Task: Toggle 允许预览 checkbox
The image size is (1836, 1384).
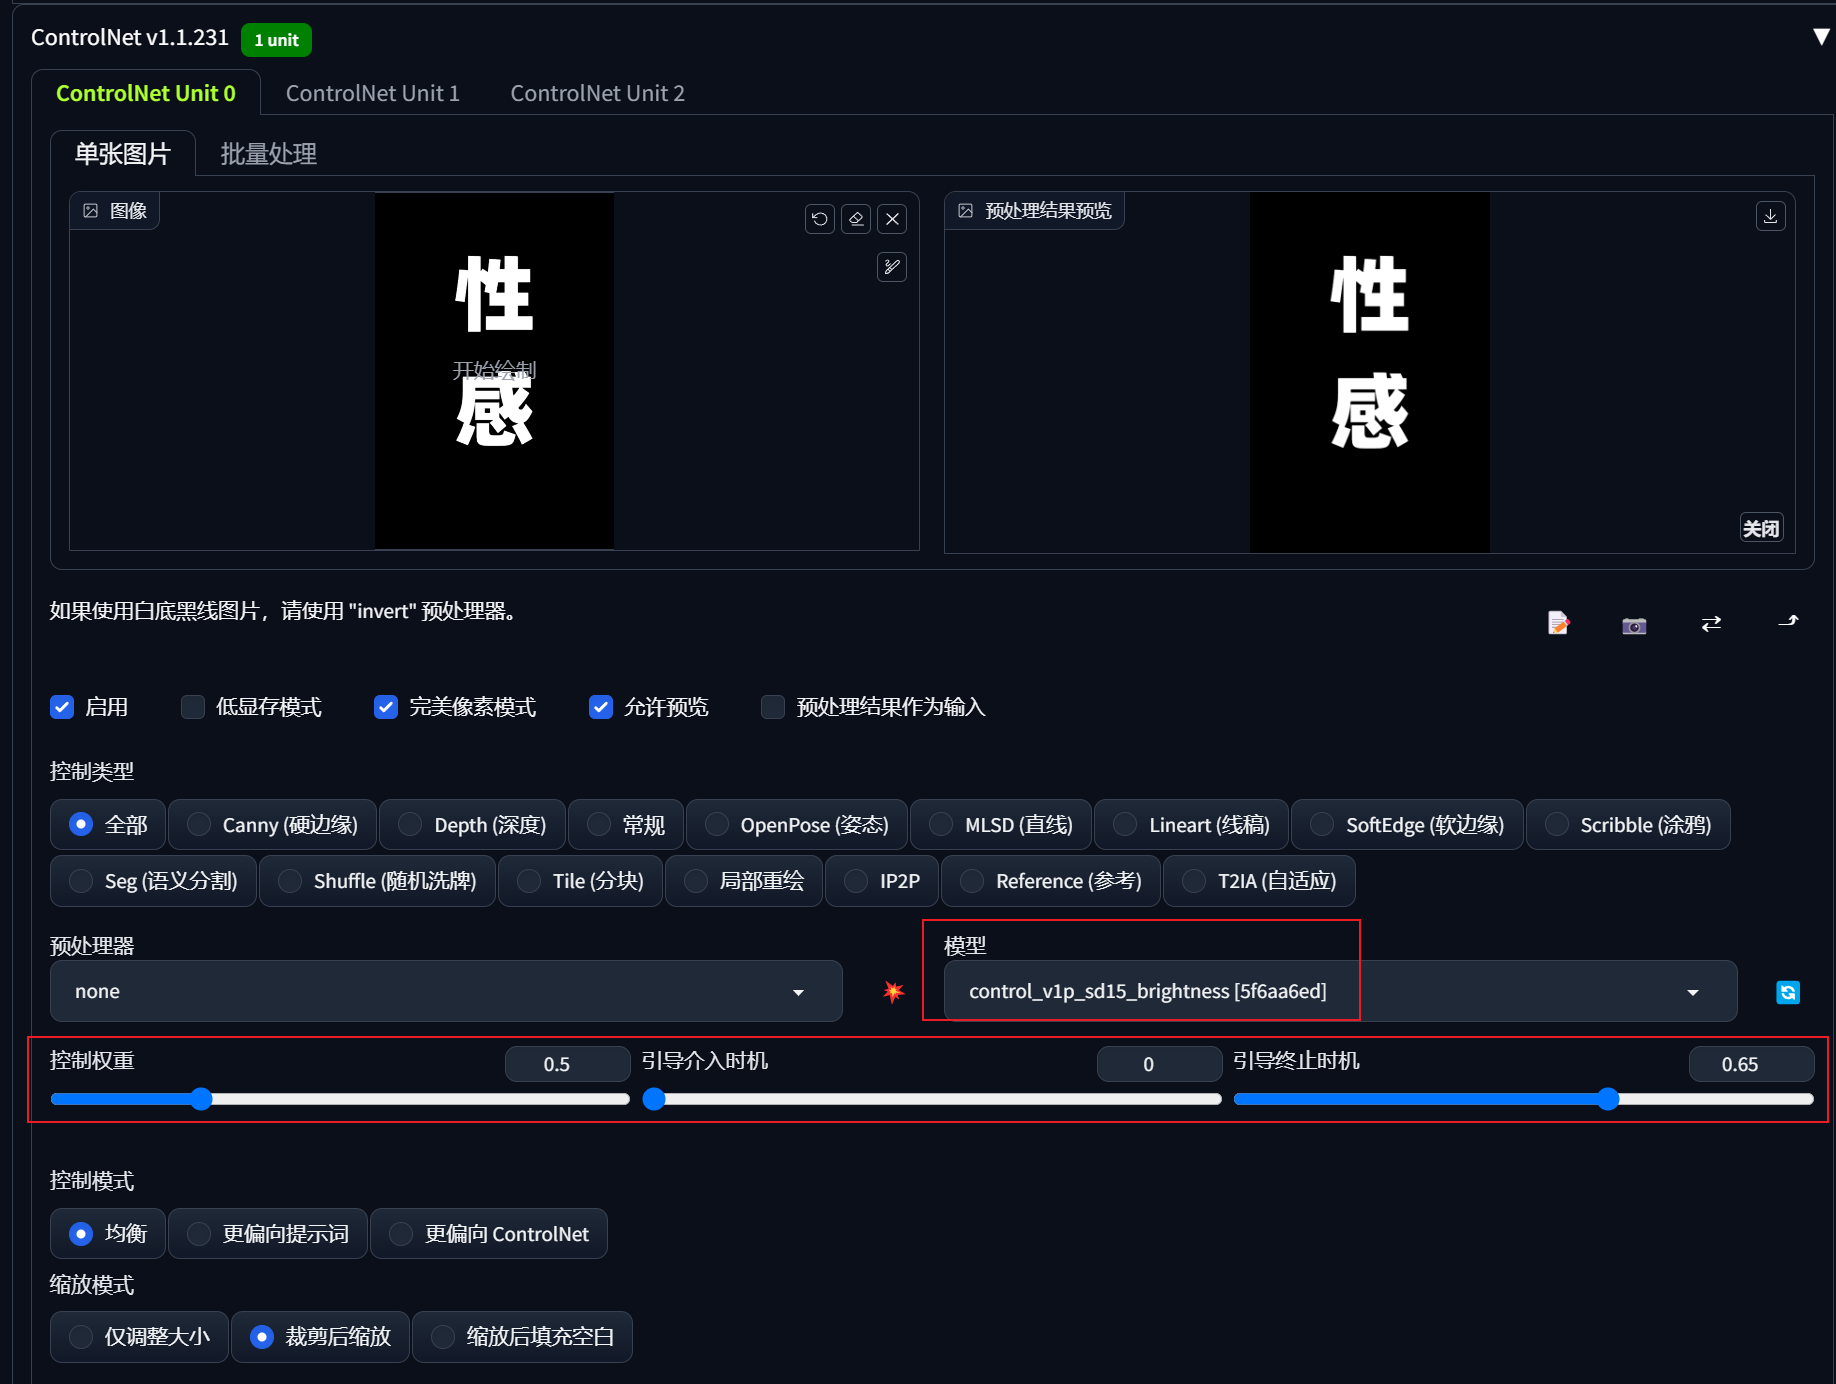Action: pyautogui.click(x=601, y=707)
